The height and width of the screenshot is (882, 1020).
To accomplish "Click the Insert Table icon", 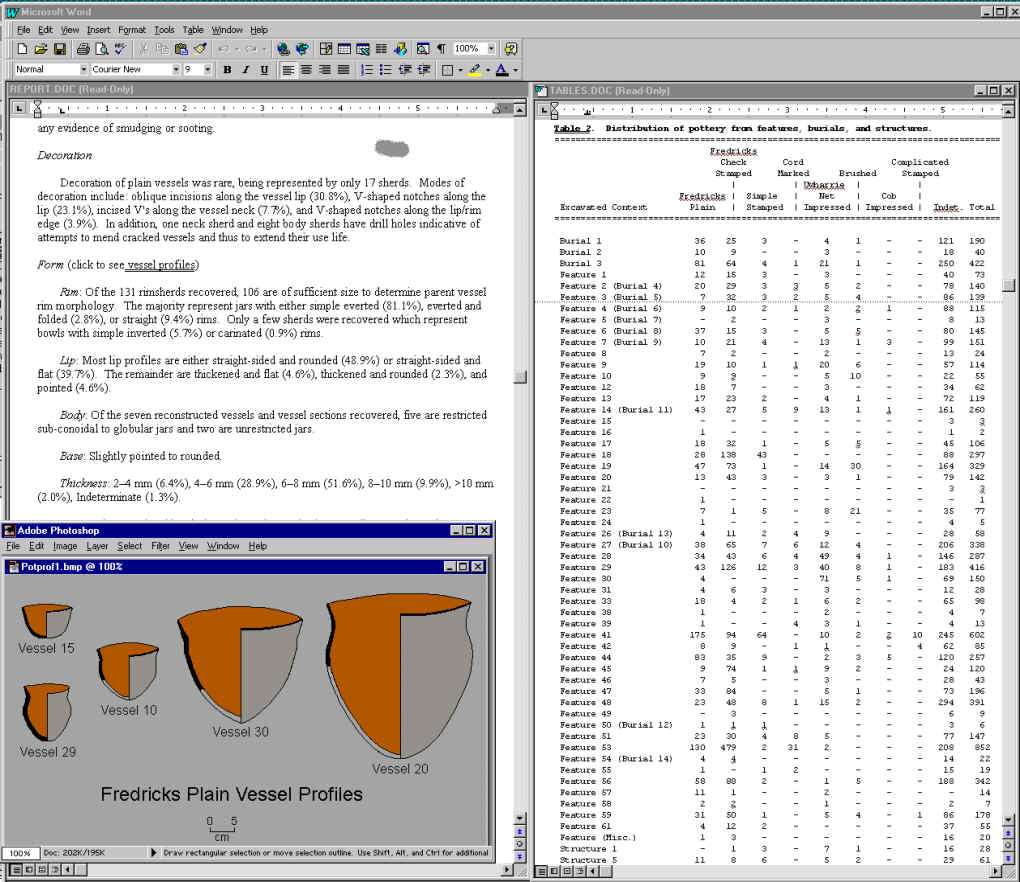I will 344,49.
